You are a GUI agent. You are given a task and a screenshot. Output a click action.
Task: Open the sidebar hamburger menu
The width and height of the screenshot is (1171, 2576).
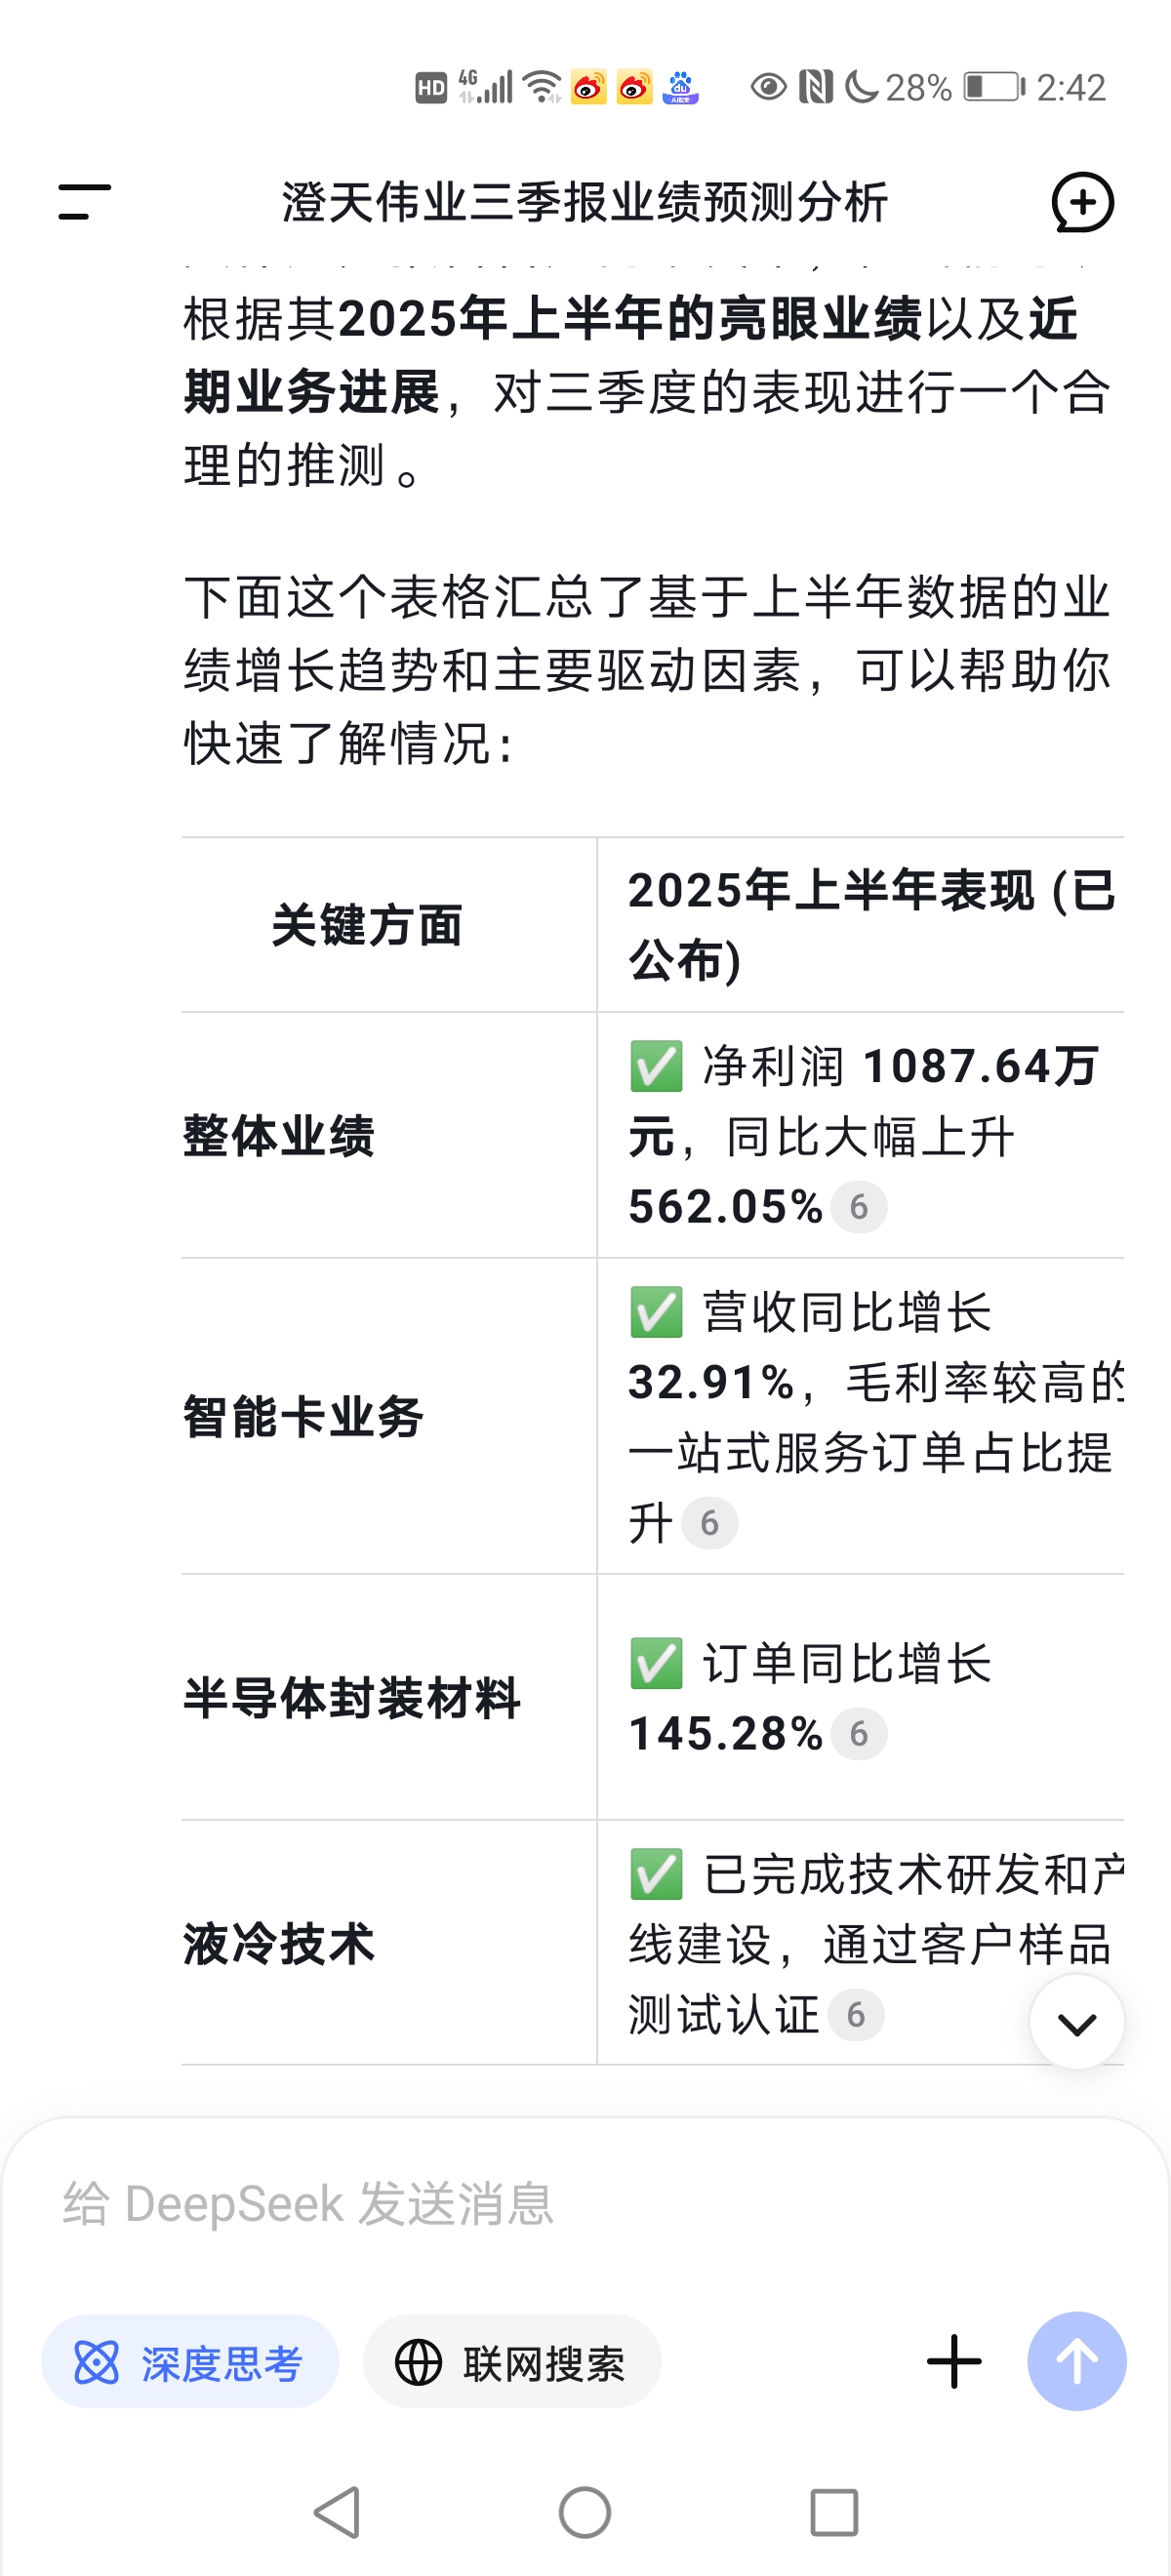[x=84, y=202]
